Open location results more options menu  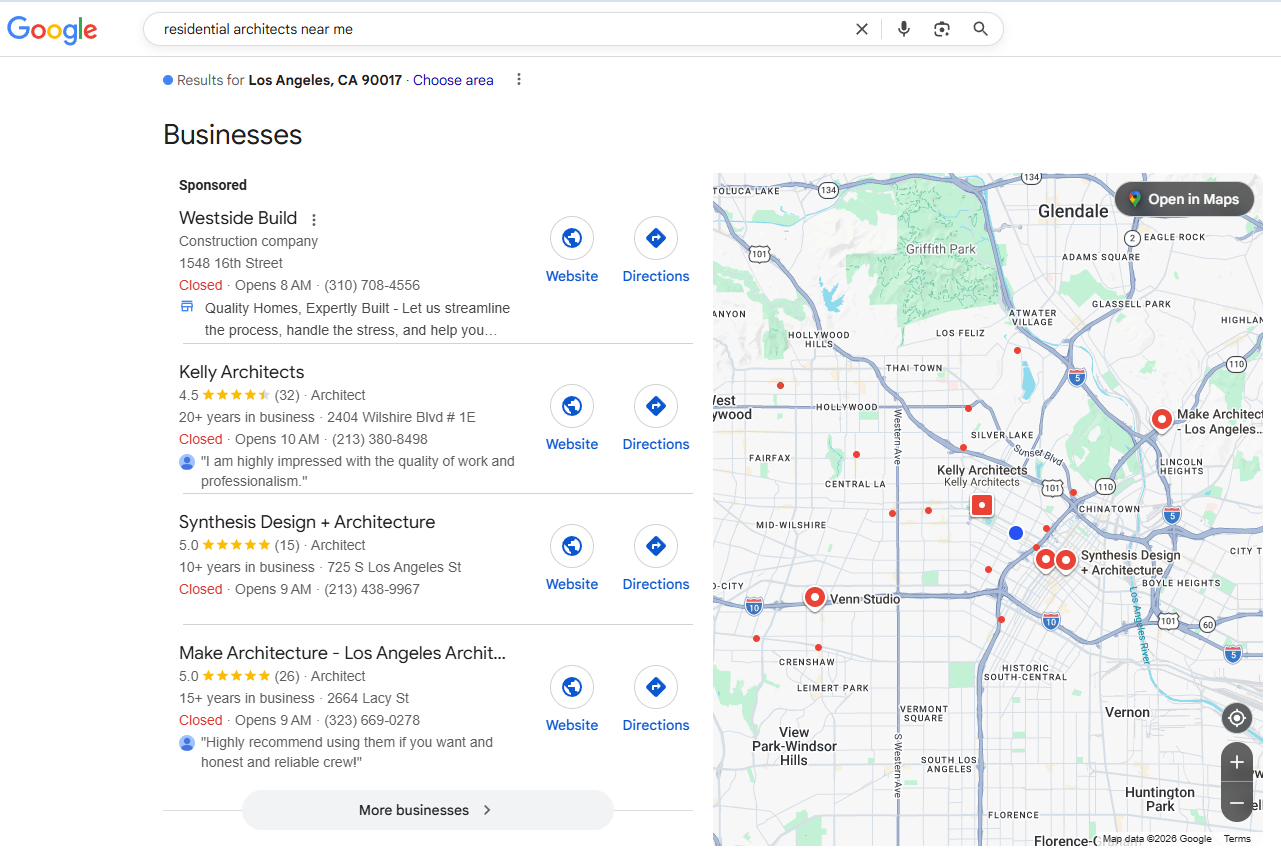tap(518, 80)
